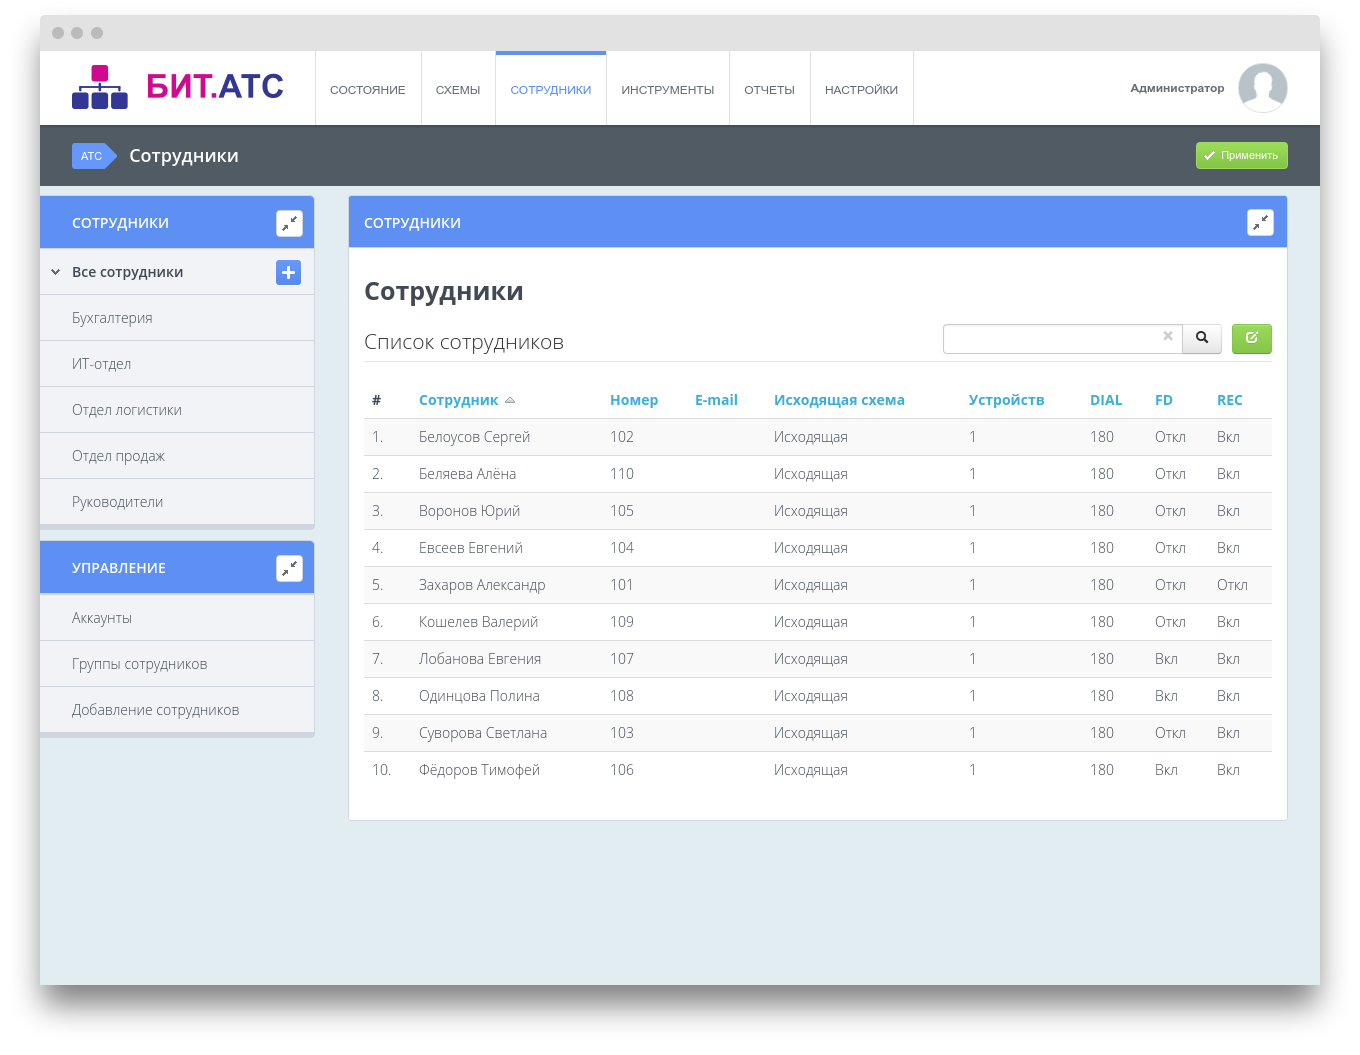Select the ИТ-отдел department
Screen dimensions: 1360x1055
(x=102, y=364)
